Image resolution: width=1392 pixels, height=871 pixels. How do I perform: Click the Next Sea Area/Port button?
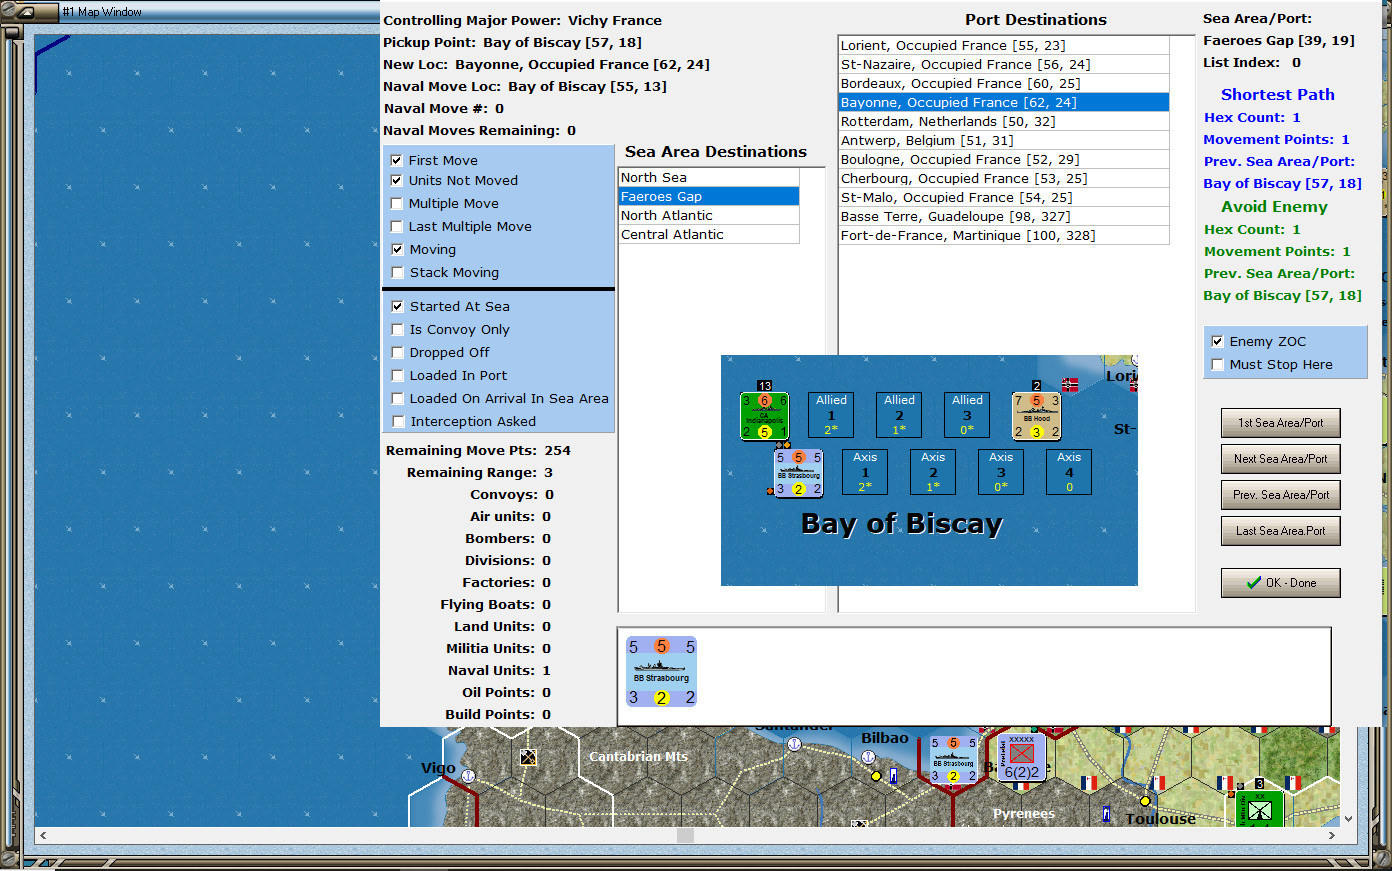tap(1280, 459)
